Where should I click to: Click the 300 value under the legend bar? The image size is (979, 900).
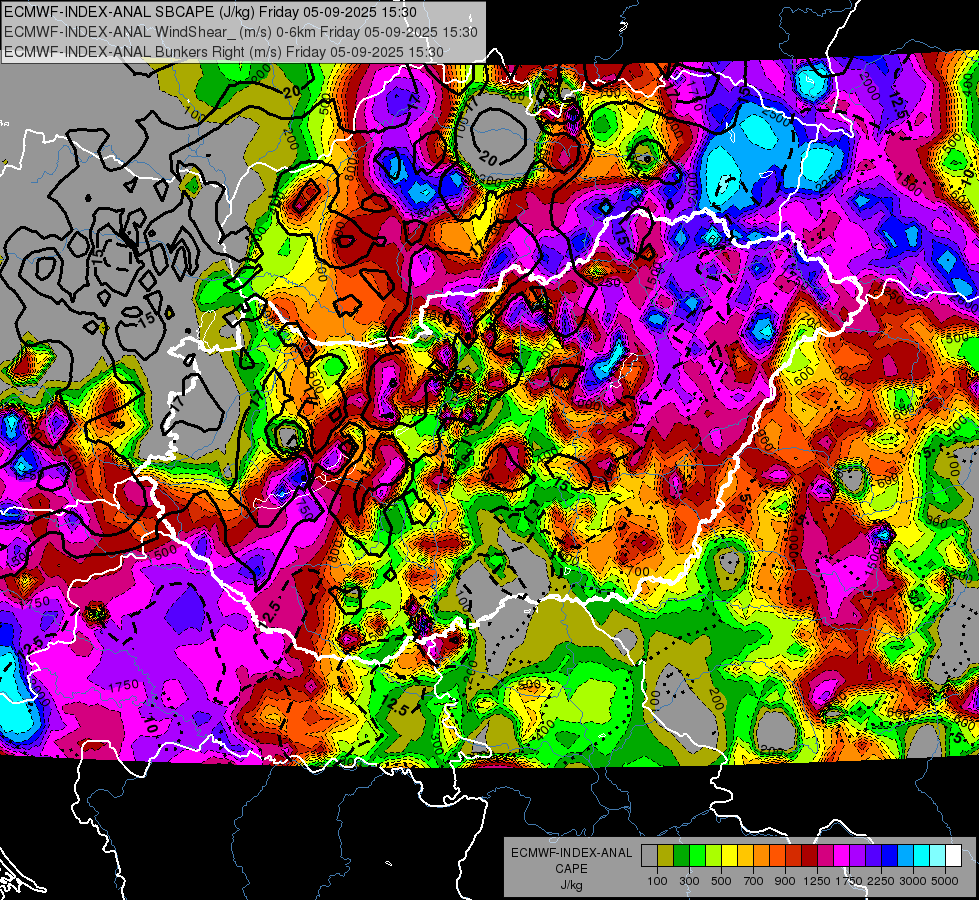pyautogui.click(x=689, y=881)
